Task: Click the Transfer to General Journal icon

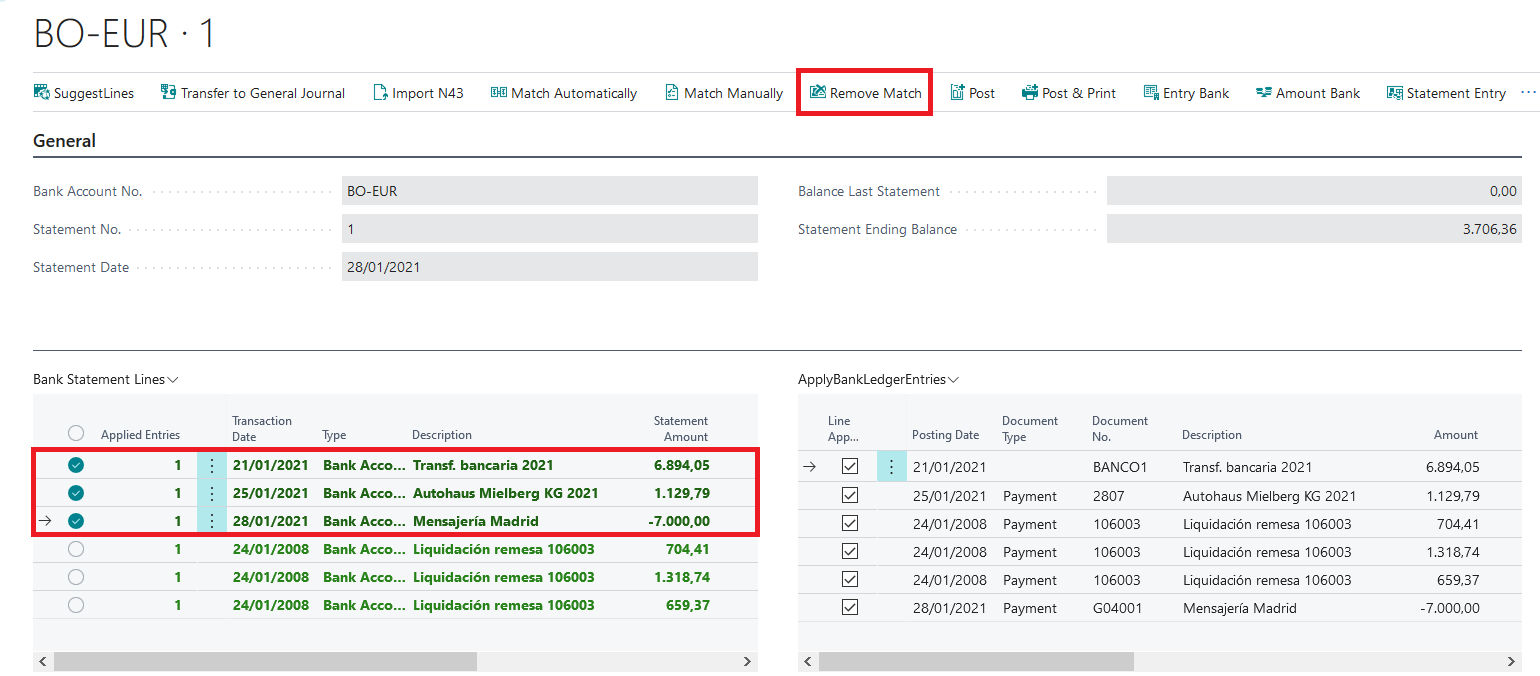Action: (x=168, y=92)
